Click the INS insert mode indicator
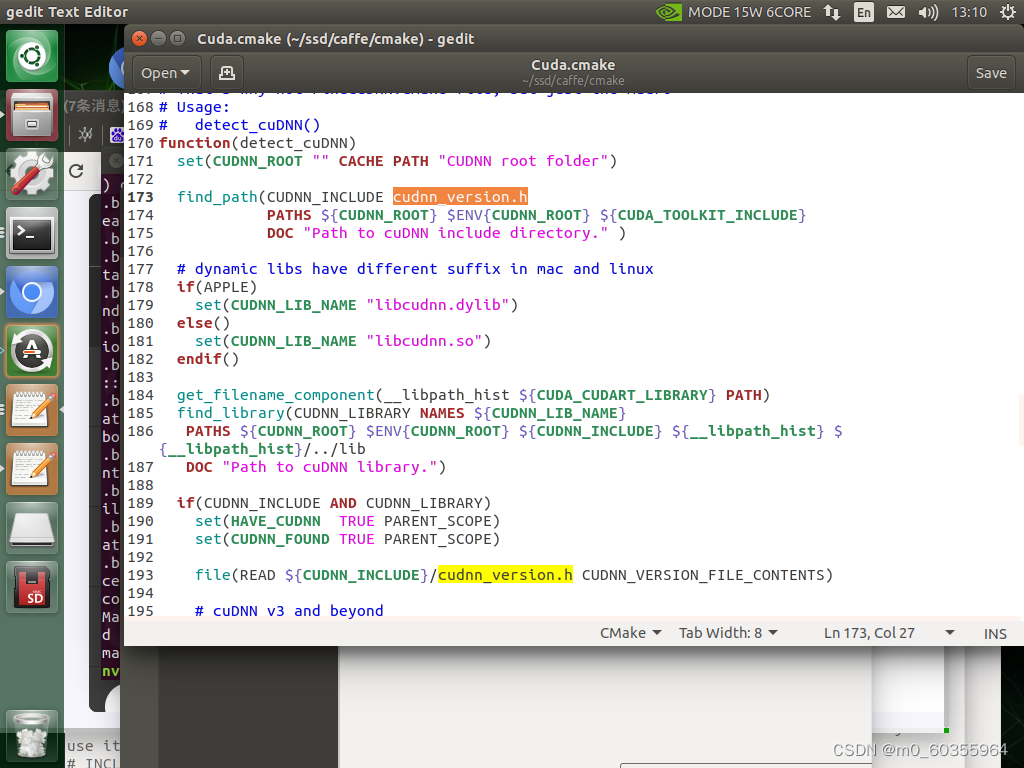The image size is (1024, 768). click(x=995, y=633)
